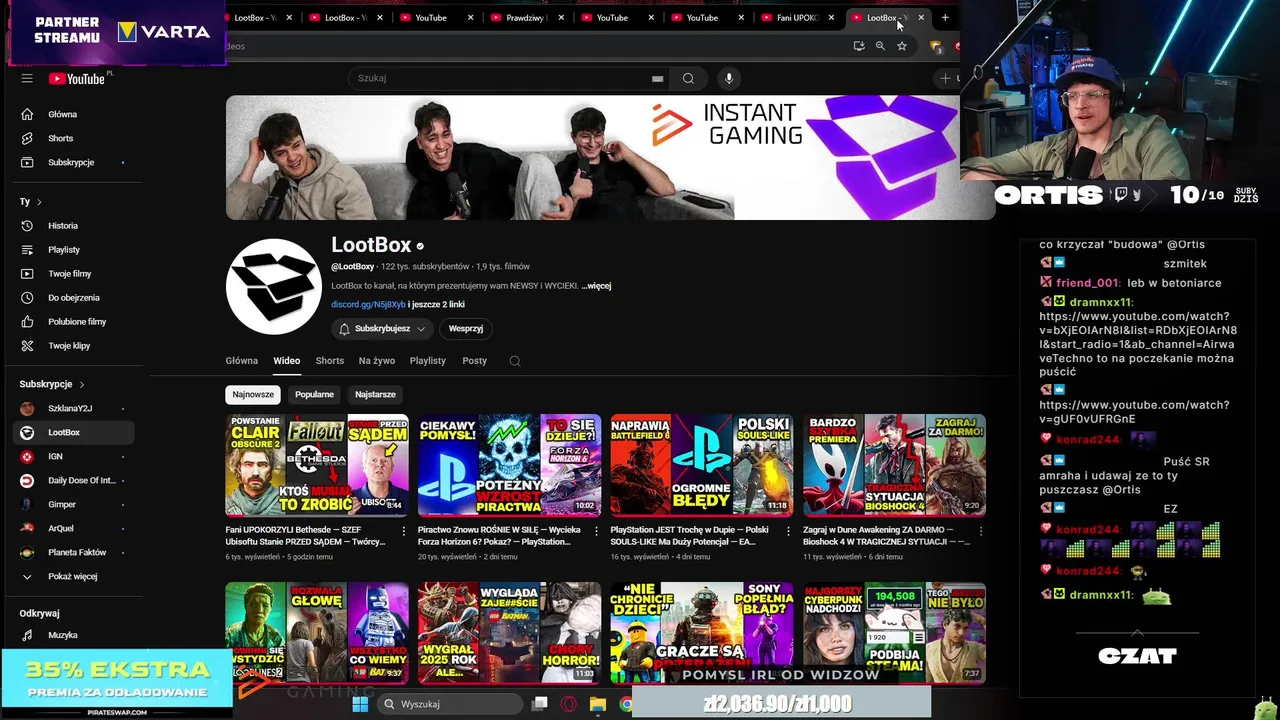
Task: Open a new browser tab
Action: 945,17
